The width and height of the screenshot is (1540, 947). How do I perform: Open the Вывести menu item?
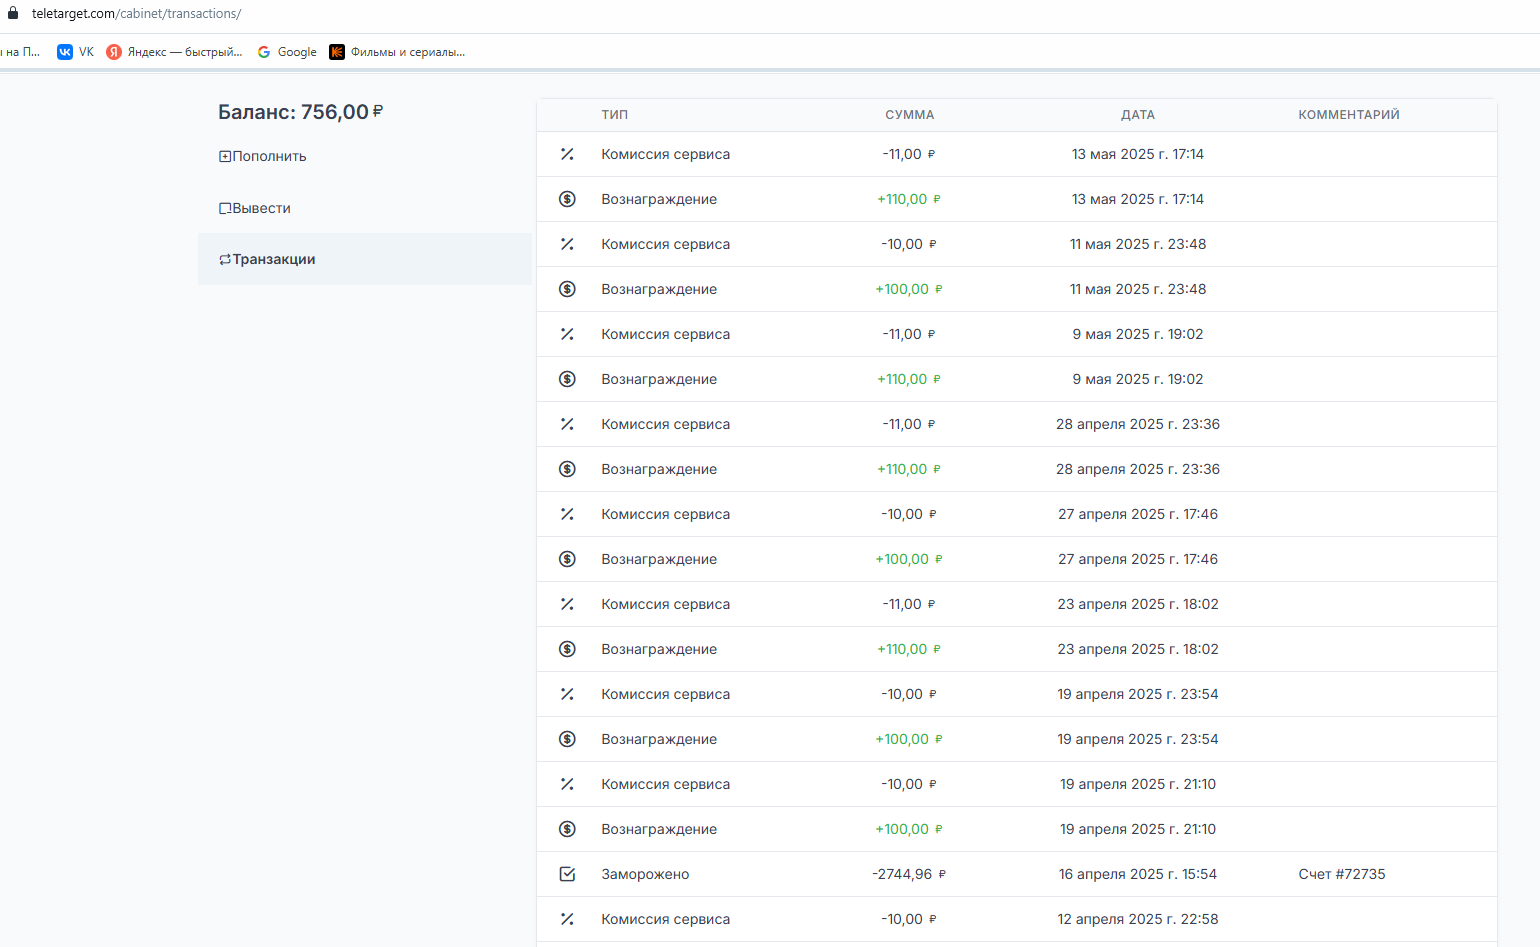255,208
